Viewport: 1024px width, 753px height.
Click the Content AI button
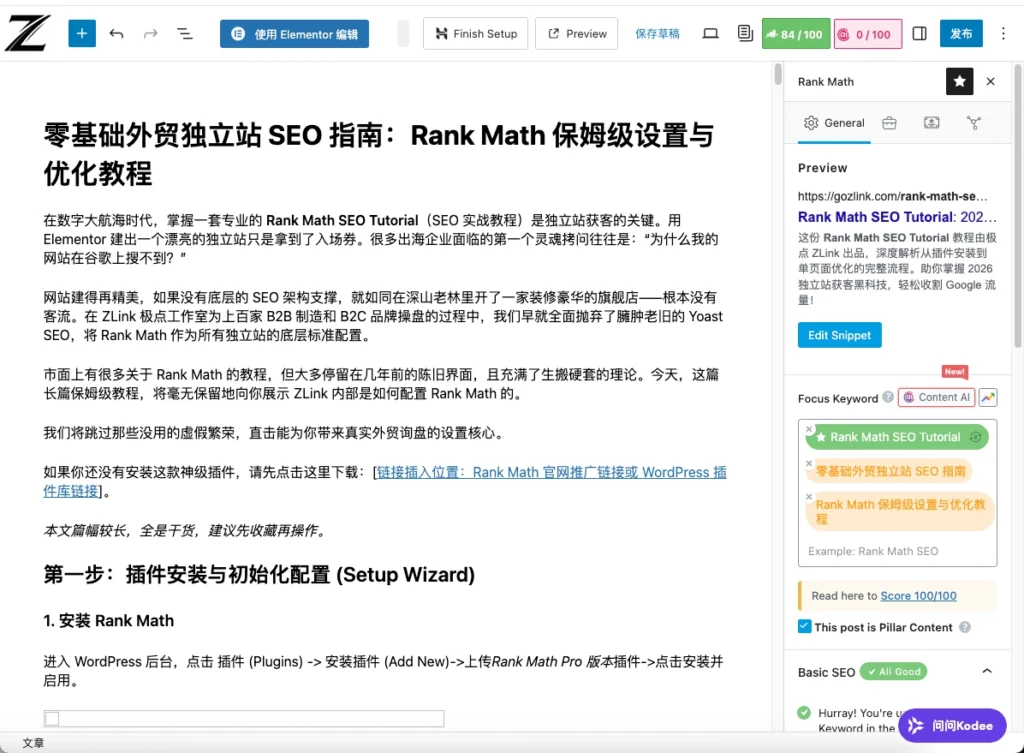coord(936,397)
